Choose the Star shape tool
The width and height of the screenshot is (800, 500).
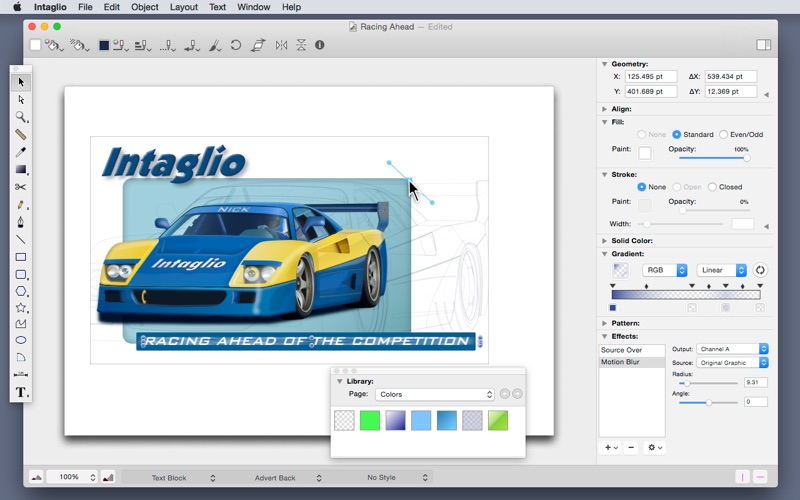[x=20, y=308]
